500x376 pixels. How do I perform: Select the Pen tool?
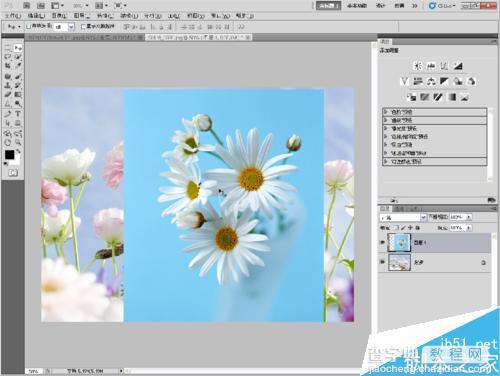(8, 114)
